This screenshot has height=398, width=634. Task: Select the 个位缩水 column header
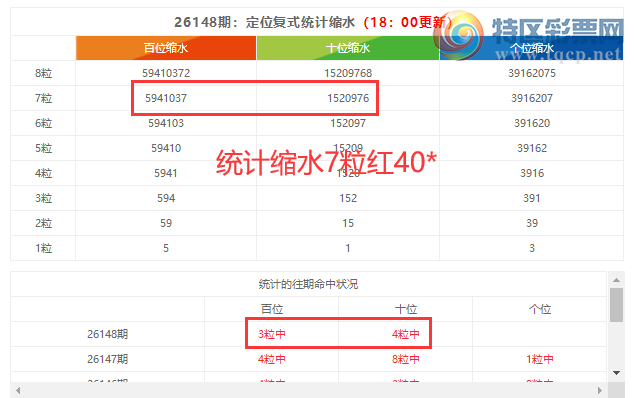pos(531,48)
